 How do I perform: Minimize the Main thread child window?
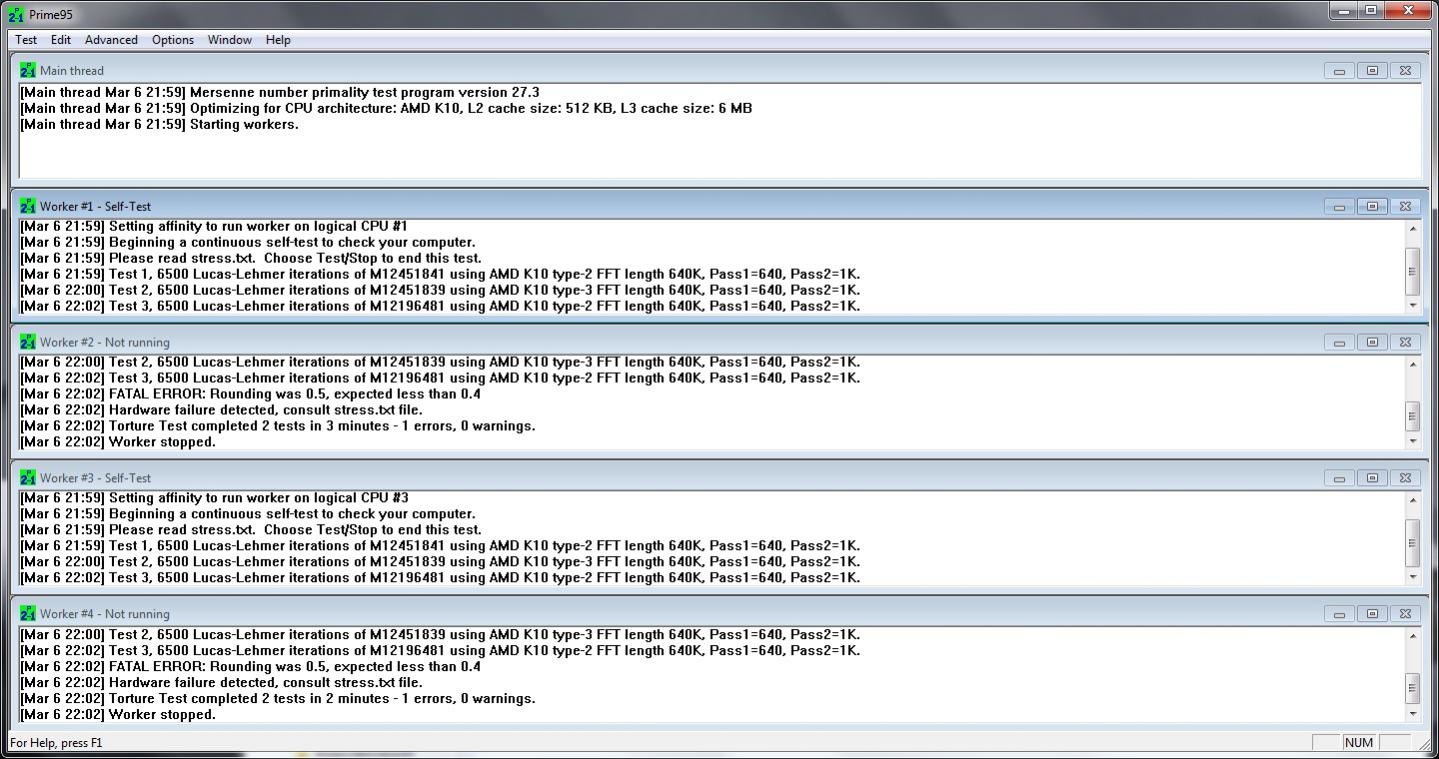[x=1339, y=71]
